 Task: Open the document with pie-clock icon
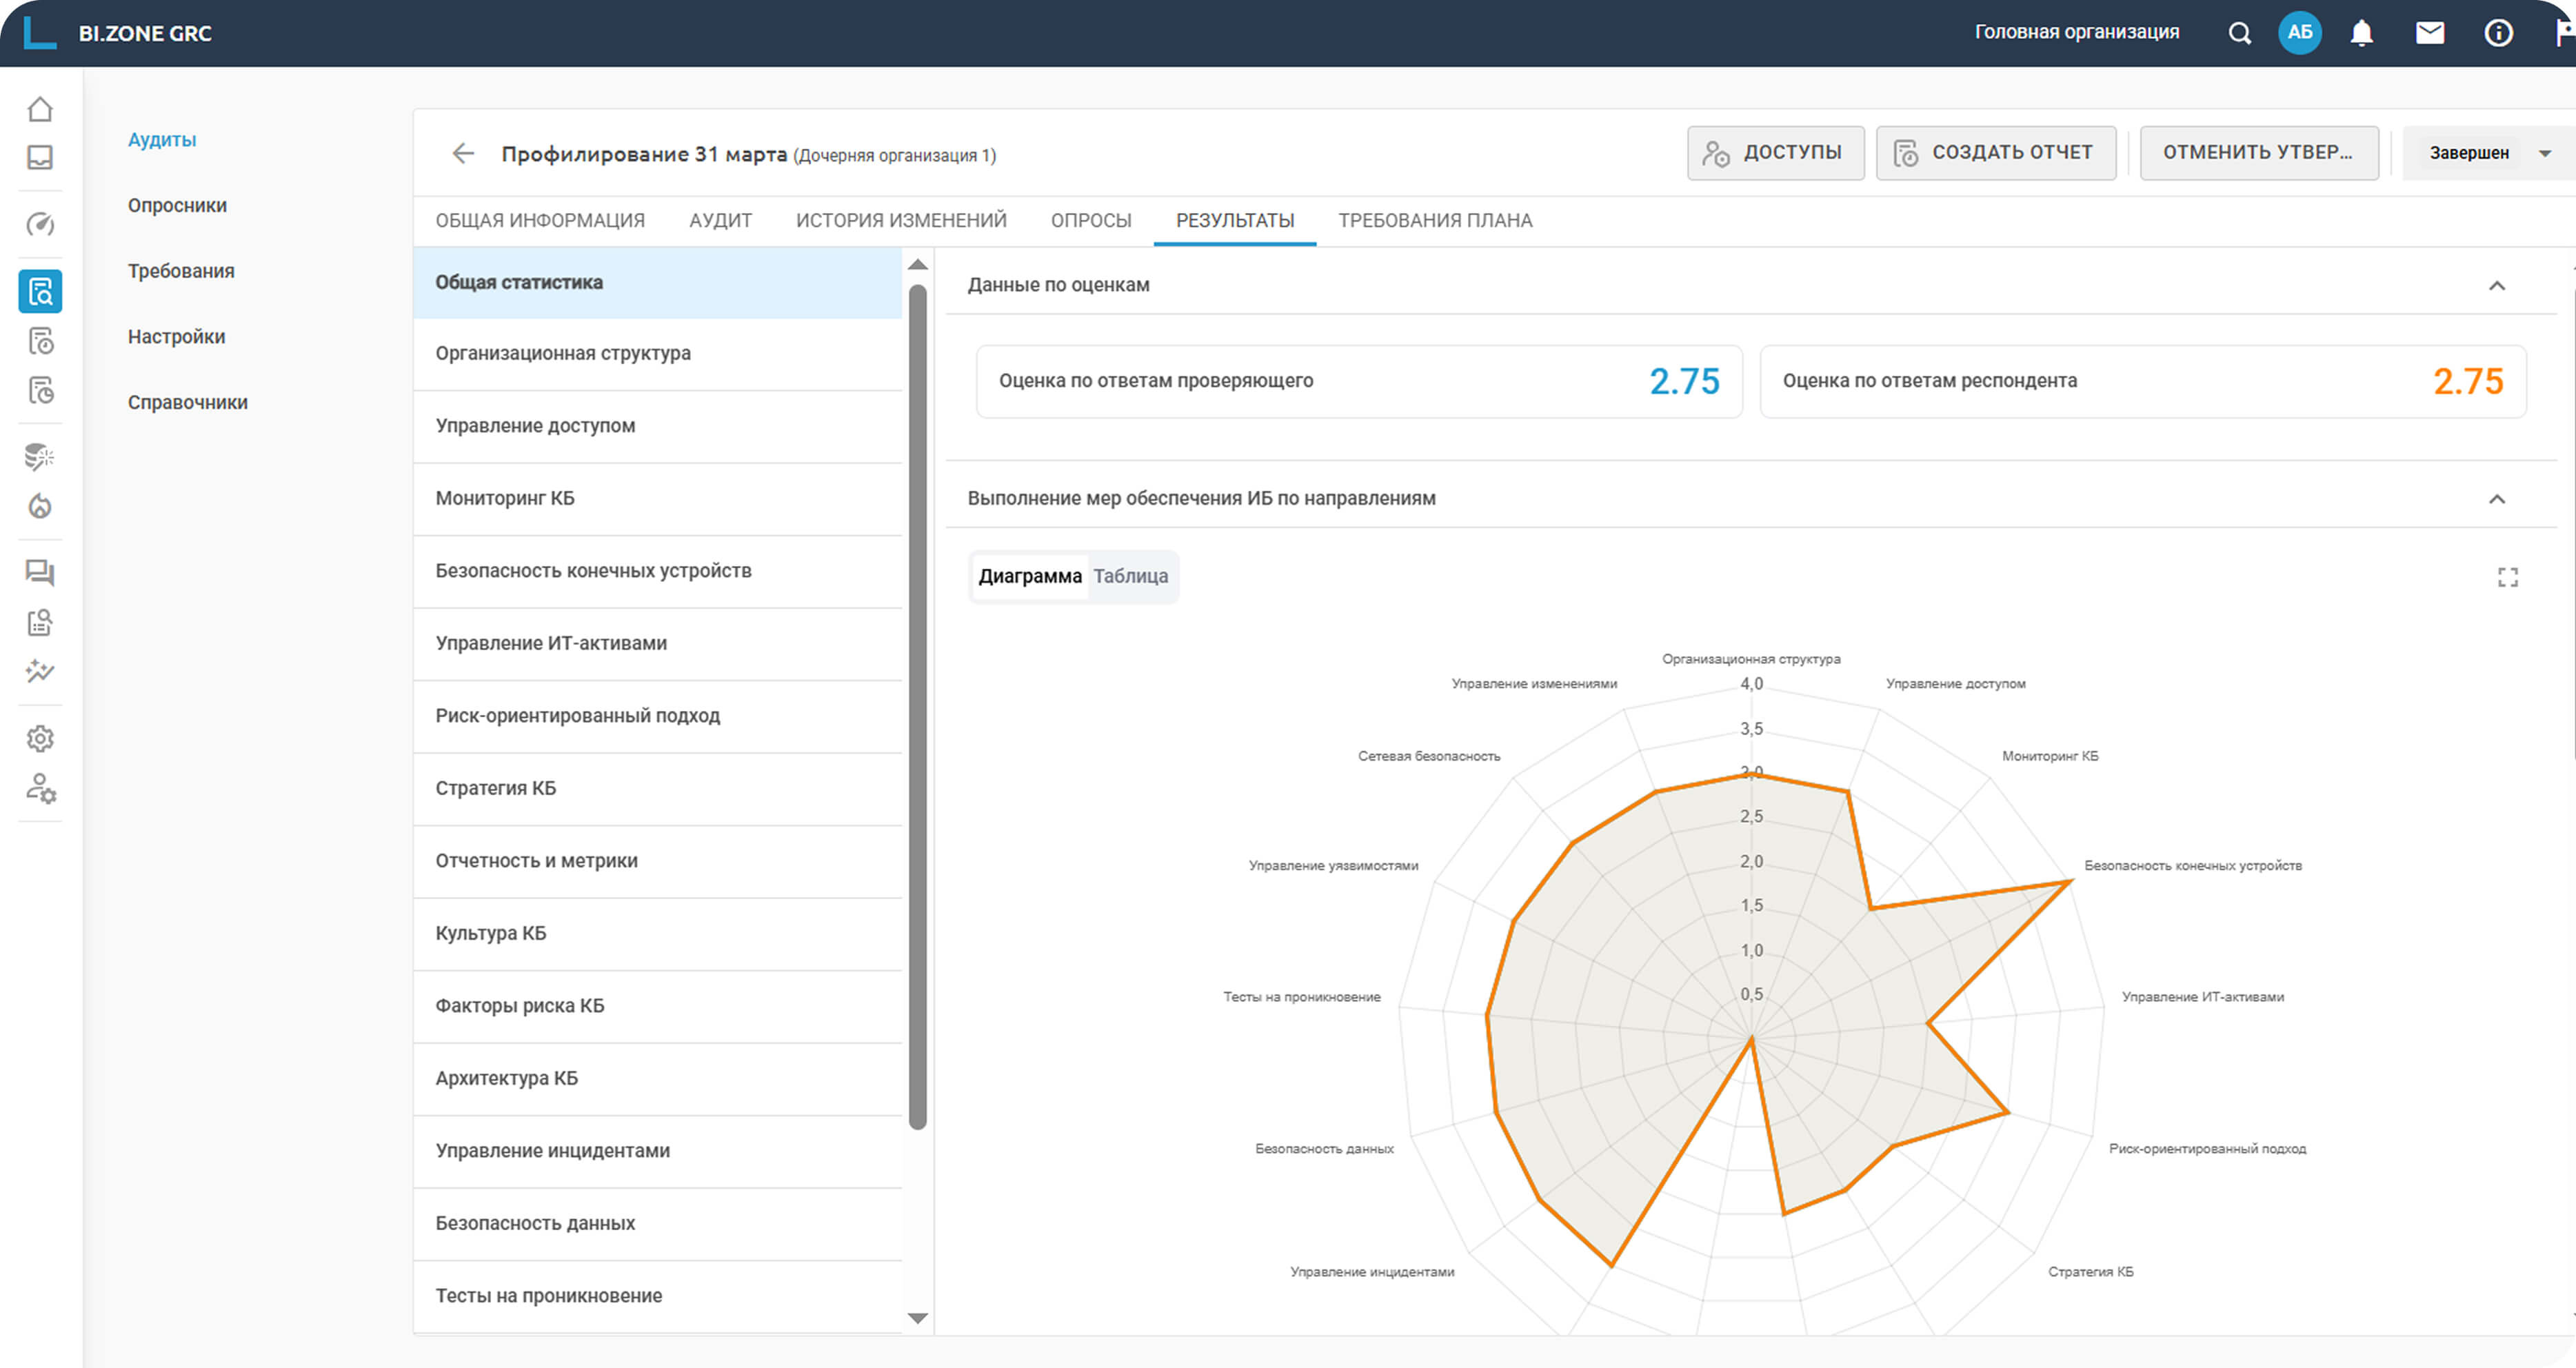(x=40, y=390)
